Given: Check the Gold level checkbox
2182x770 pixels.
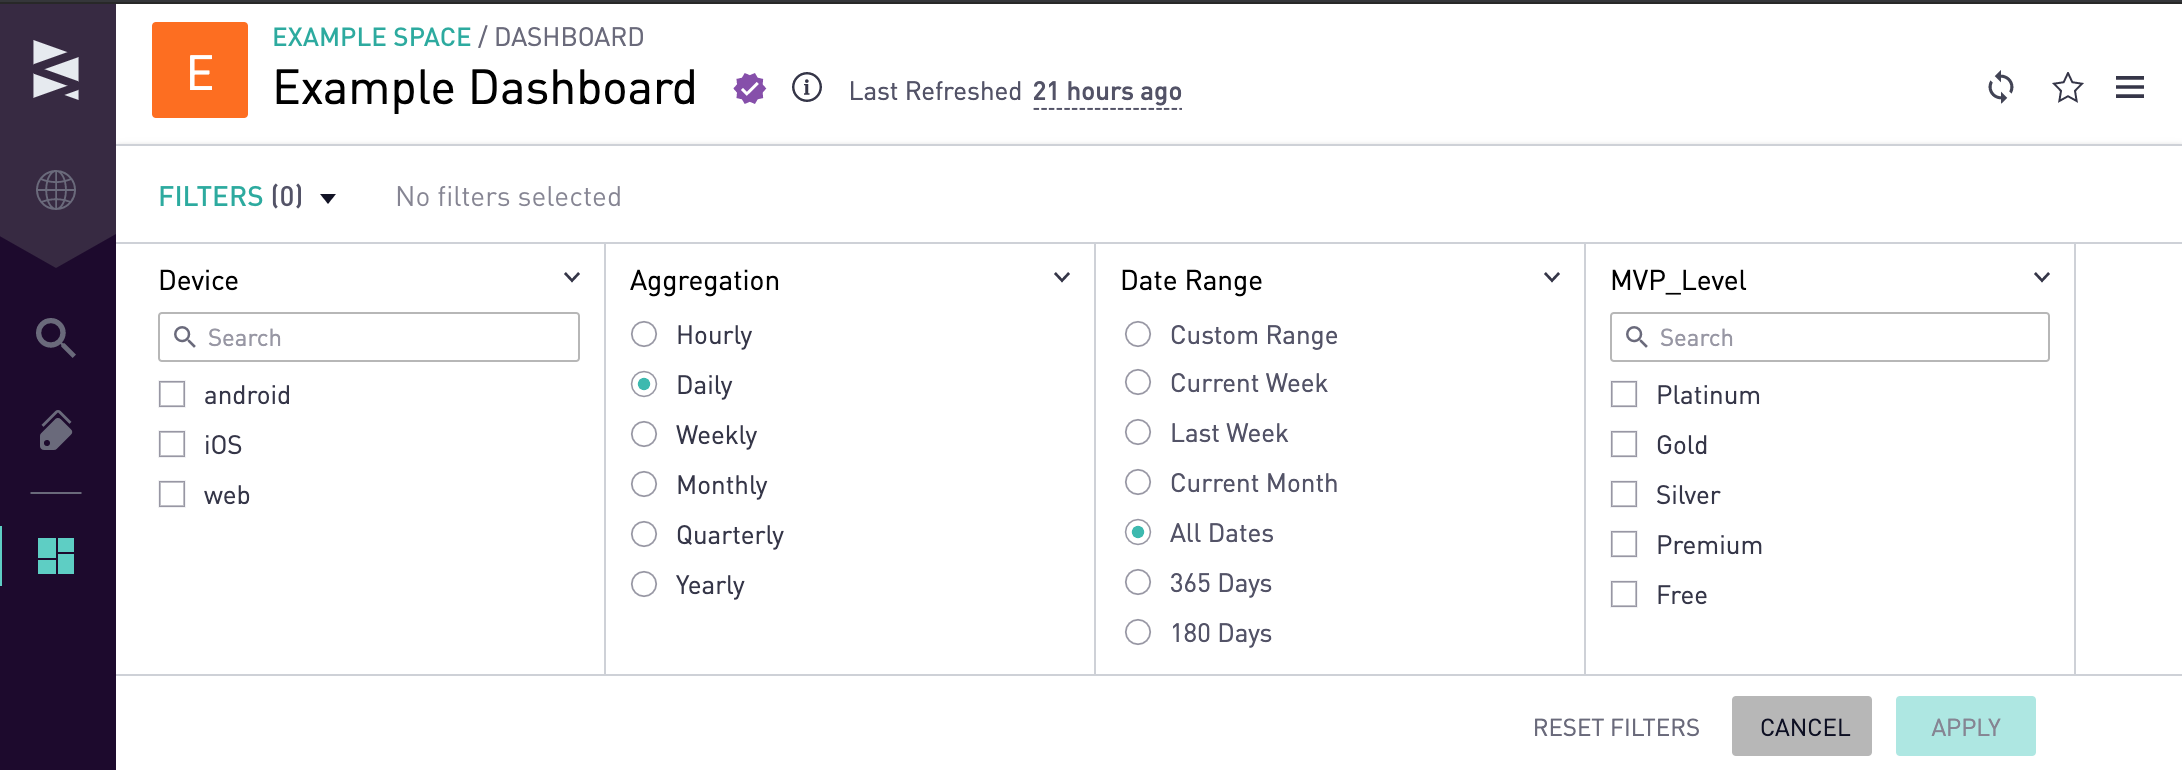Looking at the screenshot, I should [1625, 445].
